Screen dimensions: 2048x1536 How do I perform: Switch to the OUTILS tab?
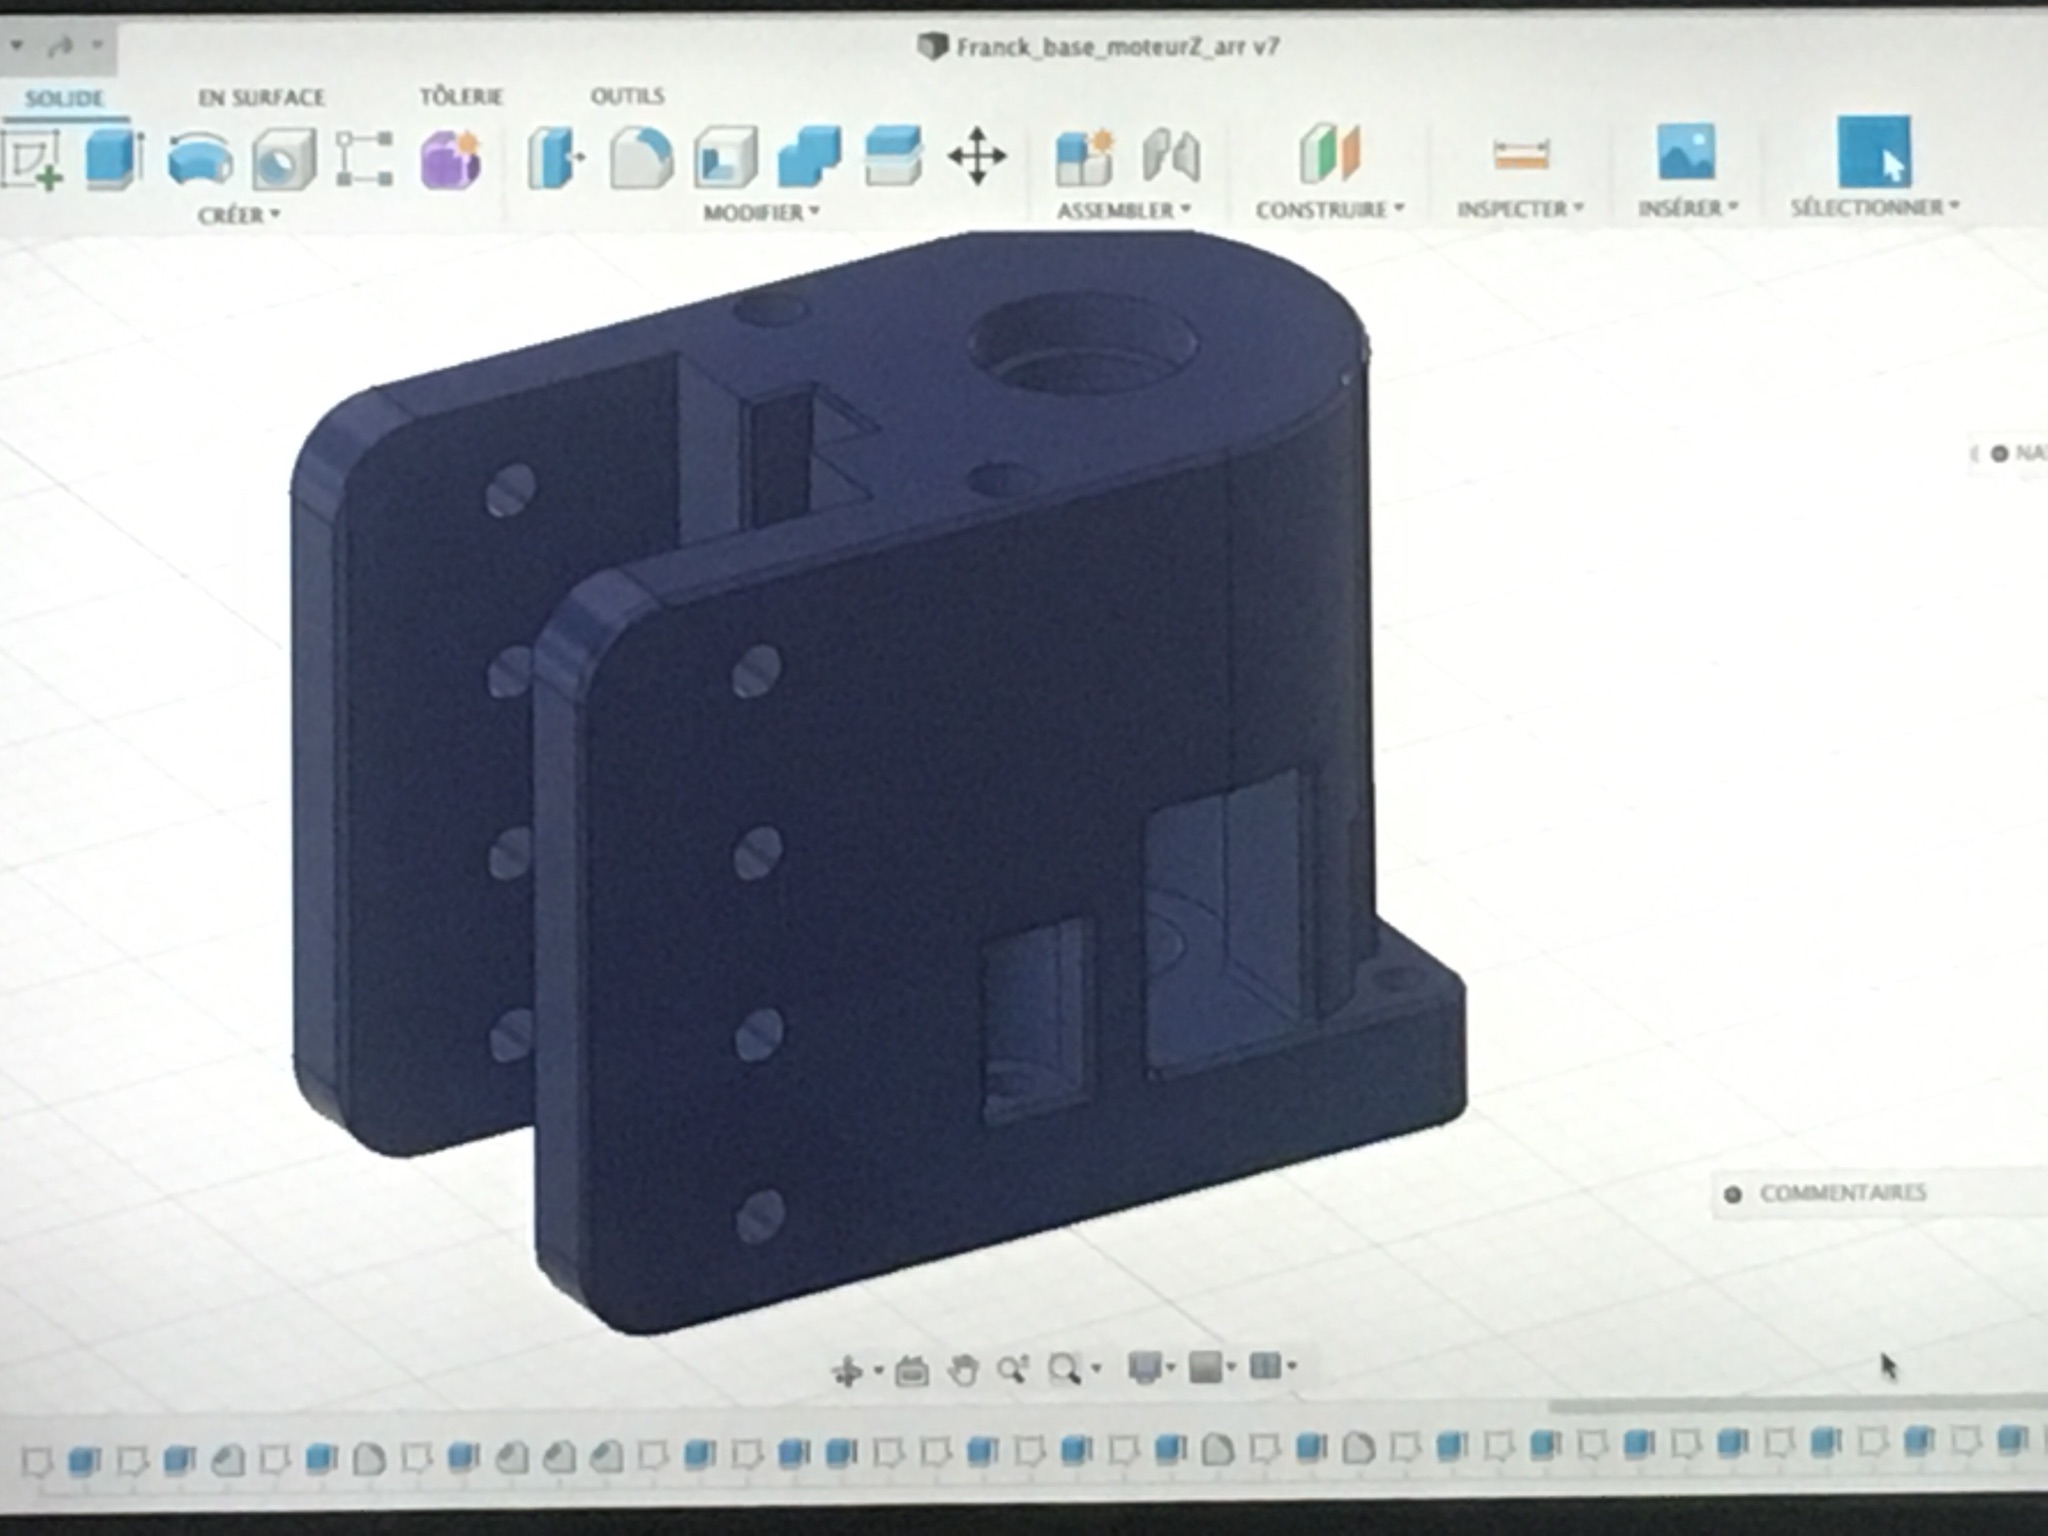[627, 95]
